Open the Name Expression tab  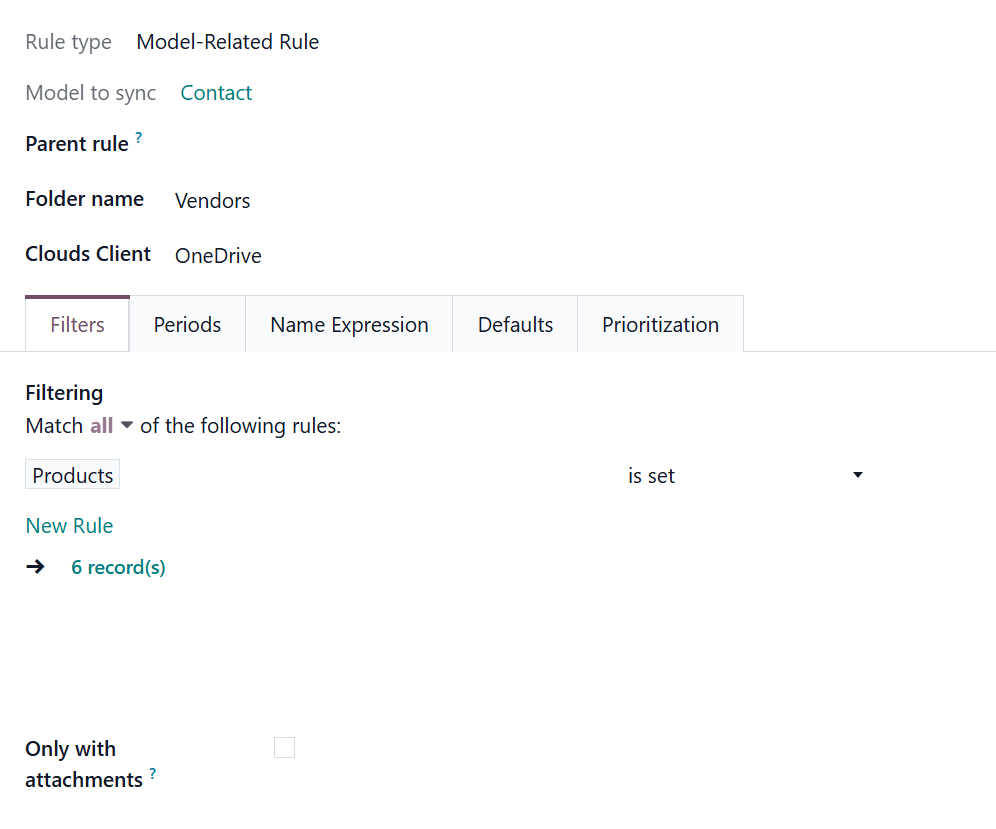point(349,325)
